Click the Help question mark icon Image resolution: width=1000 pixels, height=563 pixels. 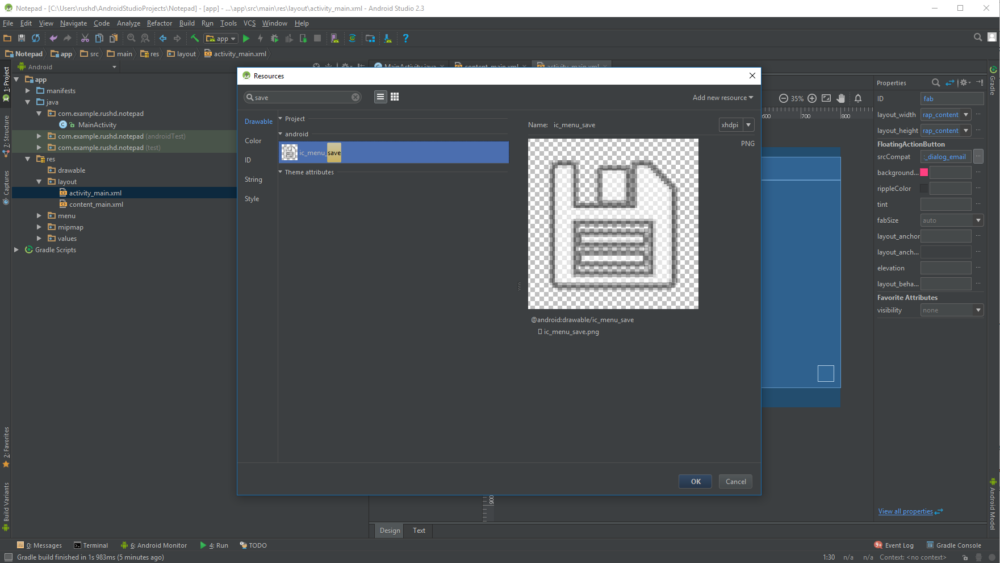click(x=405, y=39)
